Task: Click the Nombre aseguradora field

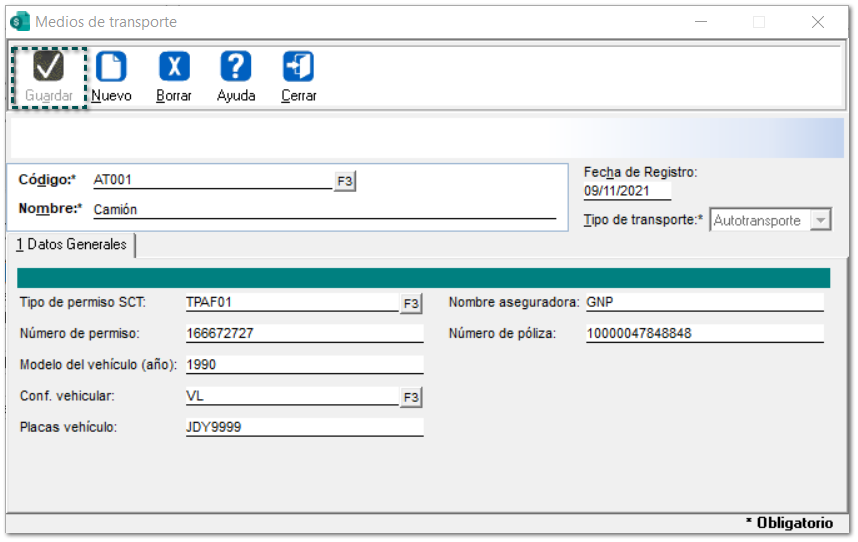Action: [x=704, y=302]
